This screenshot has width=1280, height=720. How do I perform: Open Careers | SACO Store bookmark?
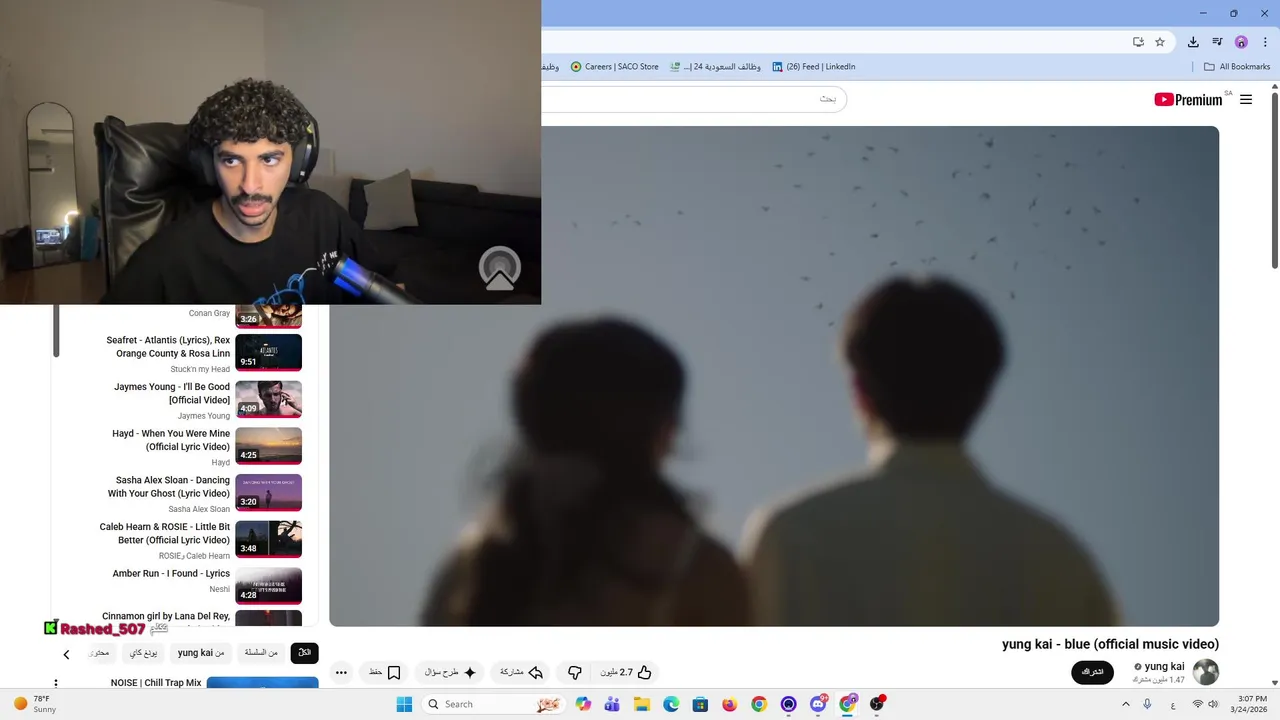click(614, 67)
